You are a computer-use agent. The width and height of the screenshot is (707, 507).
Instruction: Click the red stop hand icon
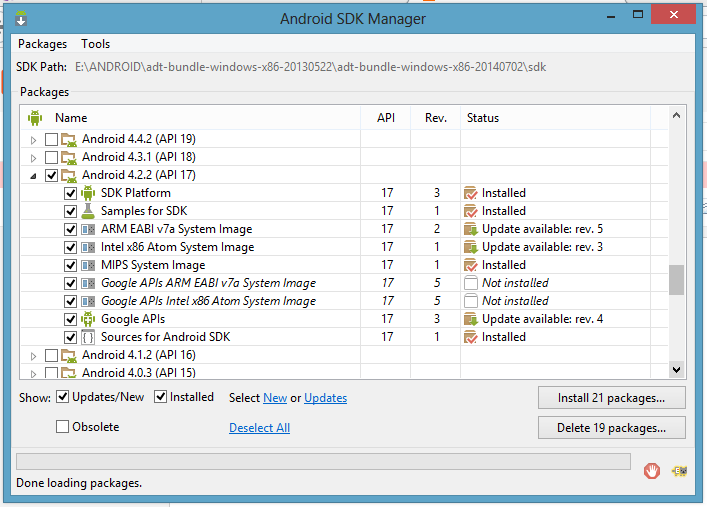pyautogui.click(x=652, y=471)
